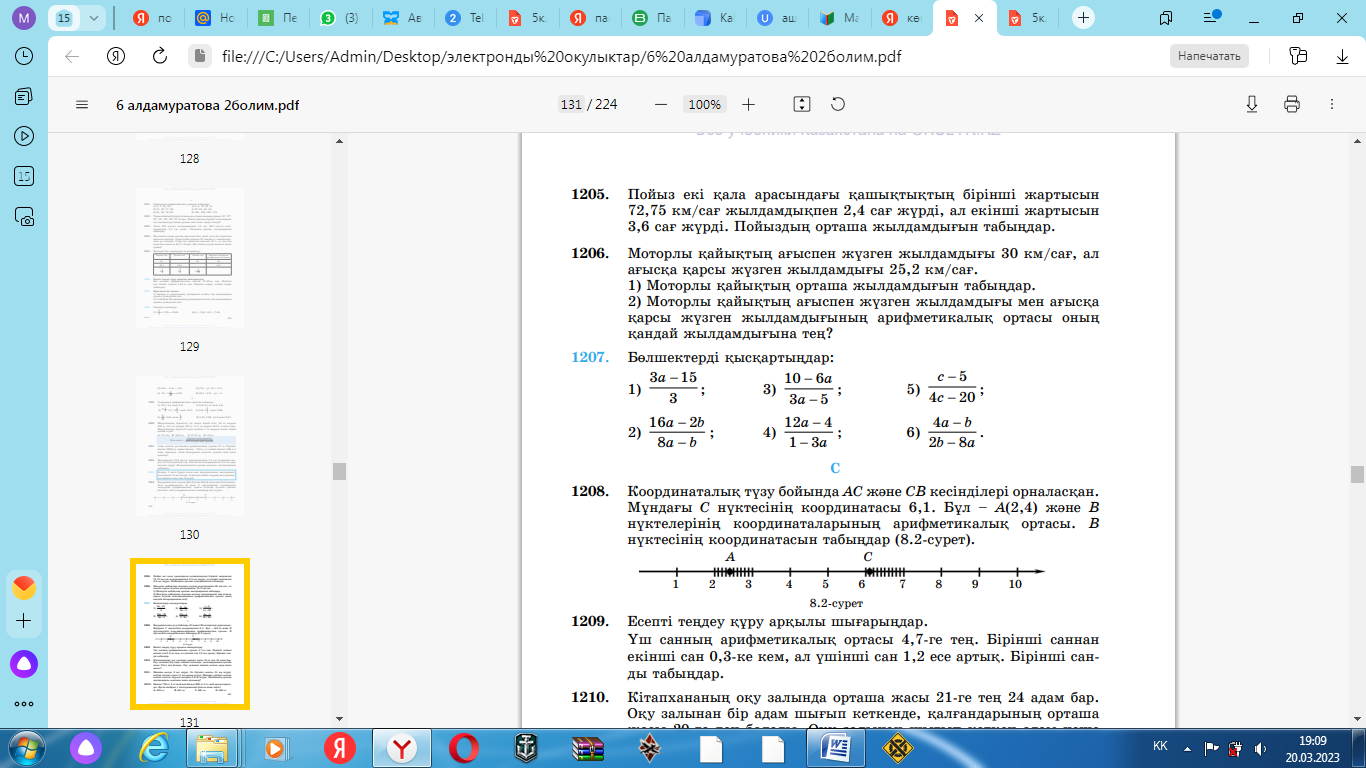Switch to the green 'Пе' tab
1366x768 pixels.
click(276, 17)
